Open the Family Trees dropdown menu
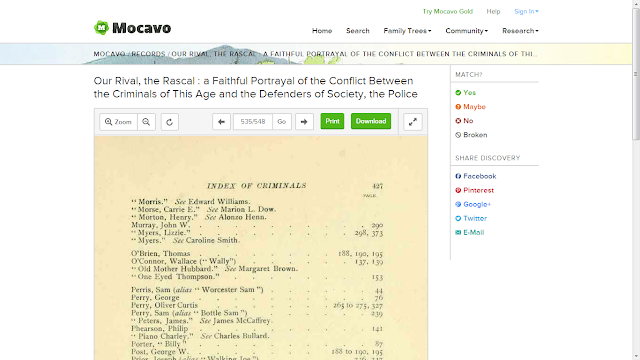 (x=407, y=31)
